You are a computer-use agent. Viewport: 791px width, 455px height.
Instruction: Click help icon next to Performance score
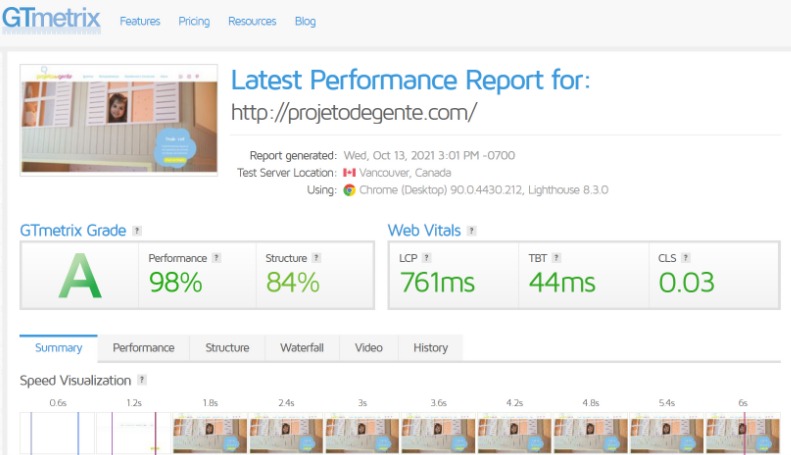[216, 258]
